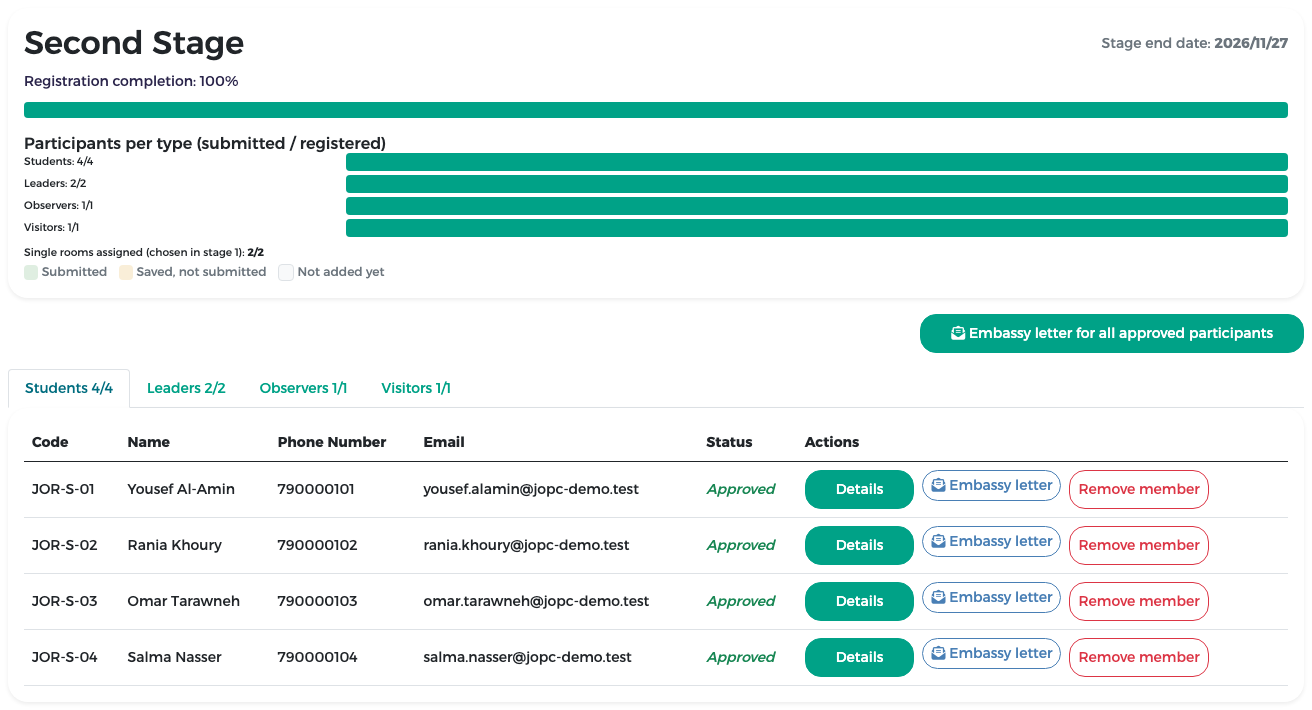Screen dimensions: 1312x710
Task: Click the envelope icon in the all-participants embassy letter button
Action: pos(958,333)
